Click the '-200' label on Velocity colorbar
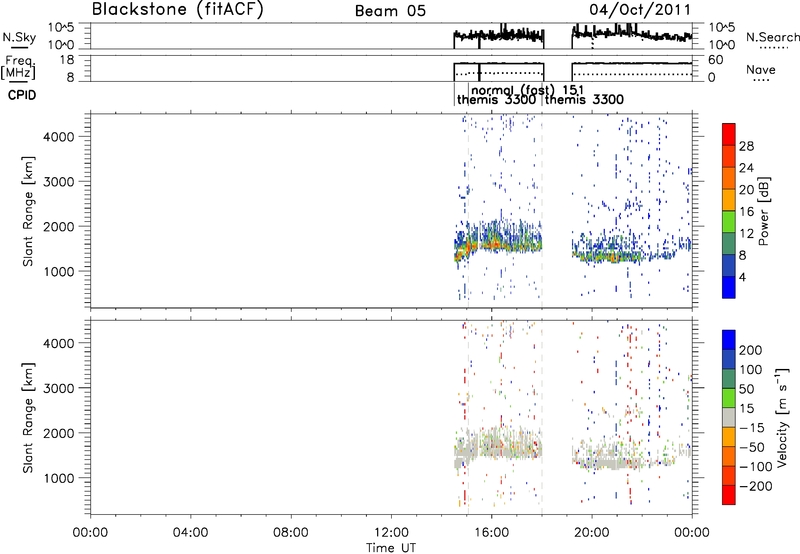The image size is (800, 554). pos(758,486)
